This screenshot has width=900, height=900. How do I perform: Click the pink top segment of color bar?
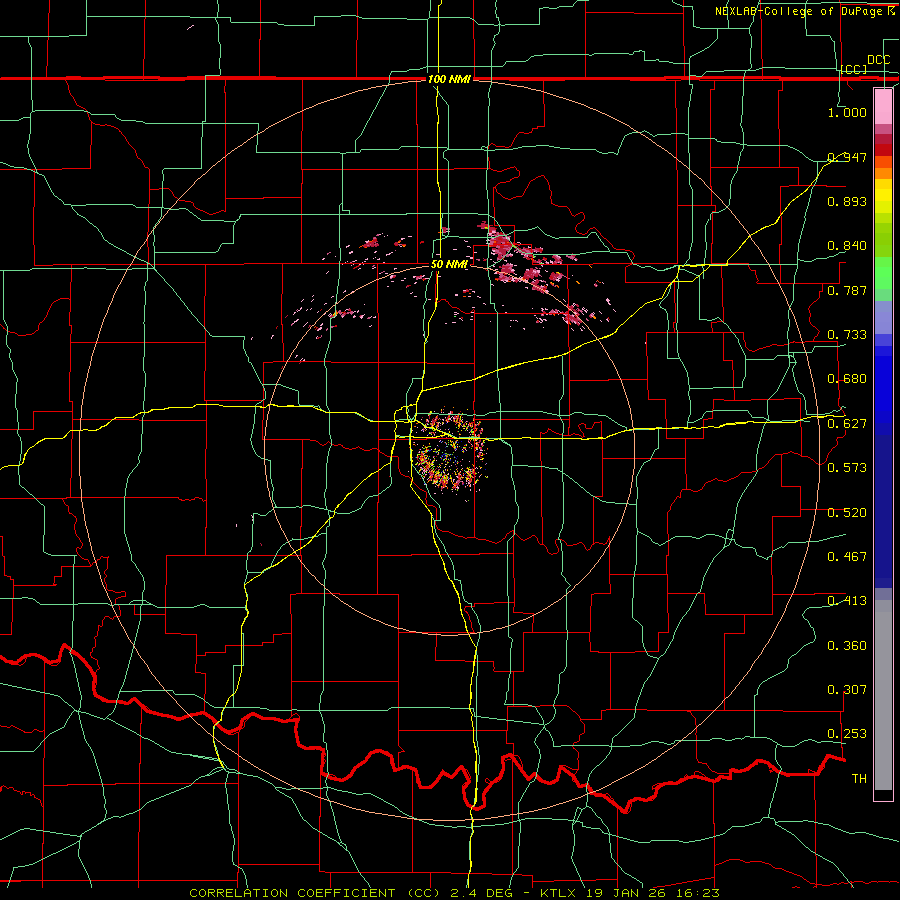pos(883,106)
